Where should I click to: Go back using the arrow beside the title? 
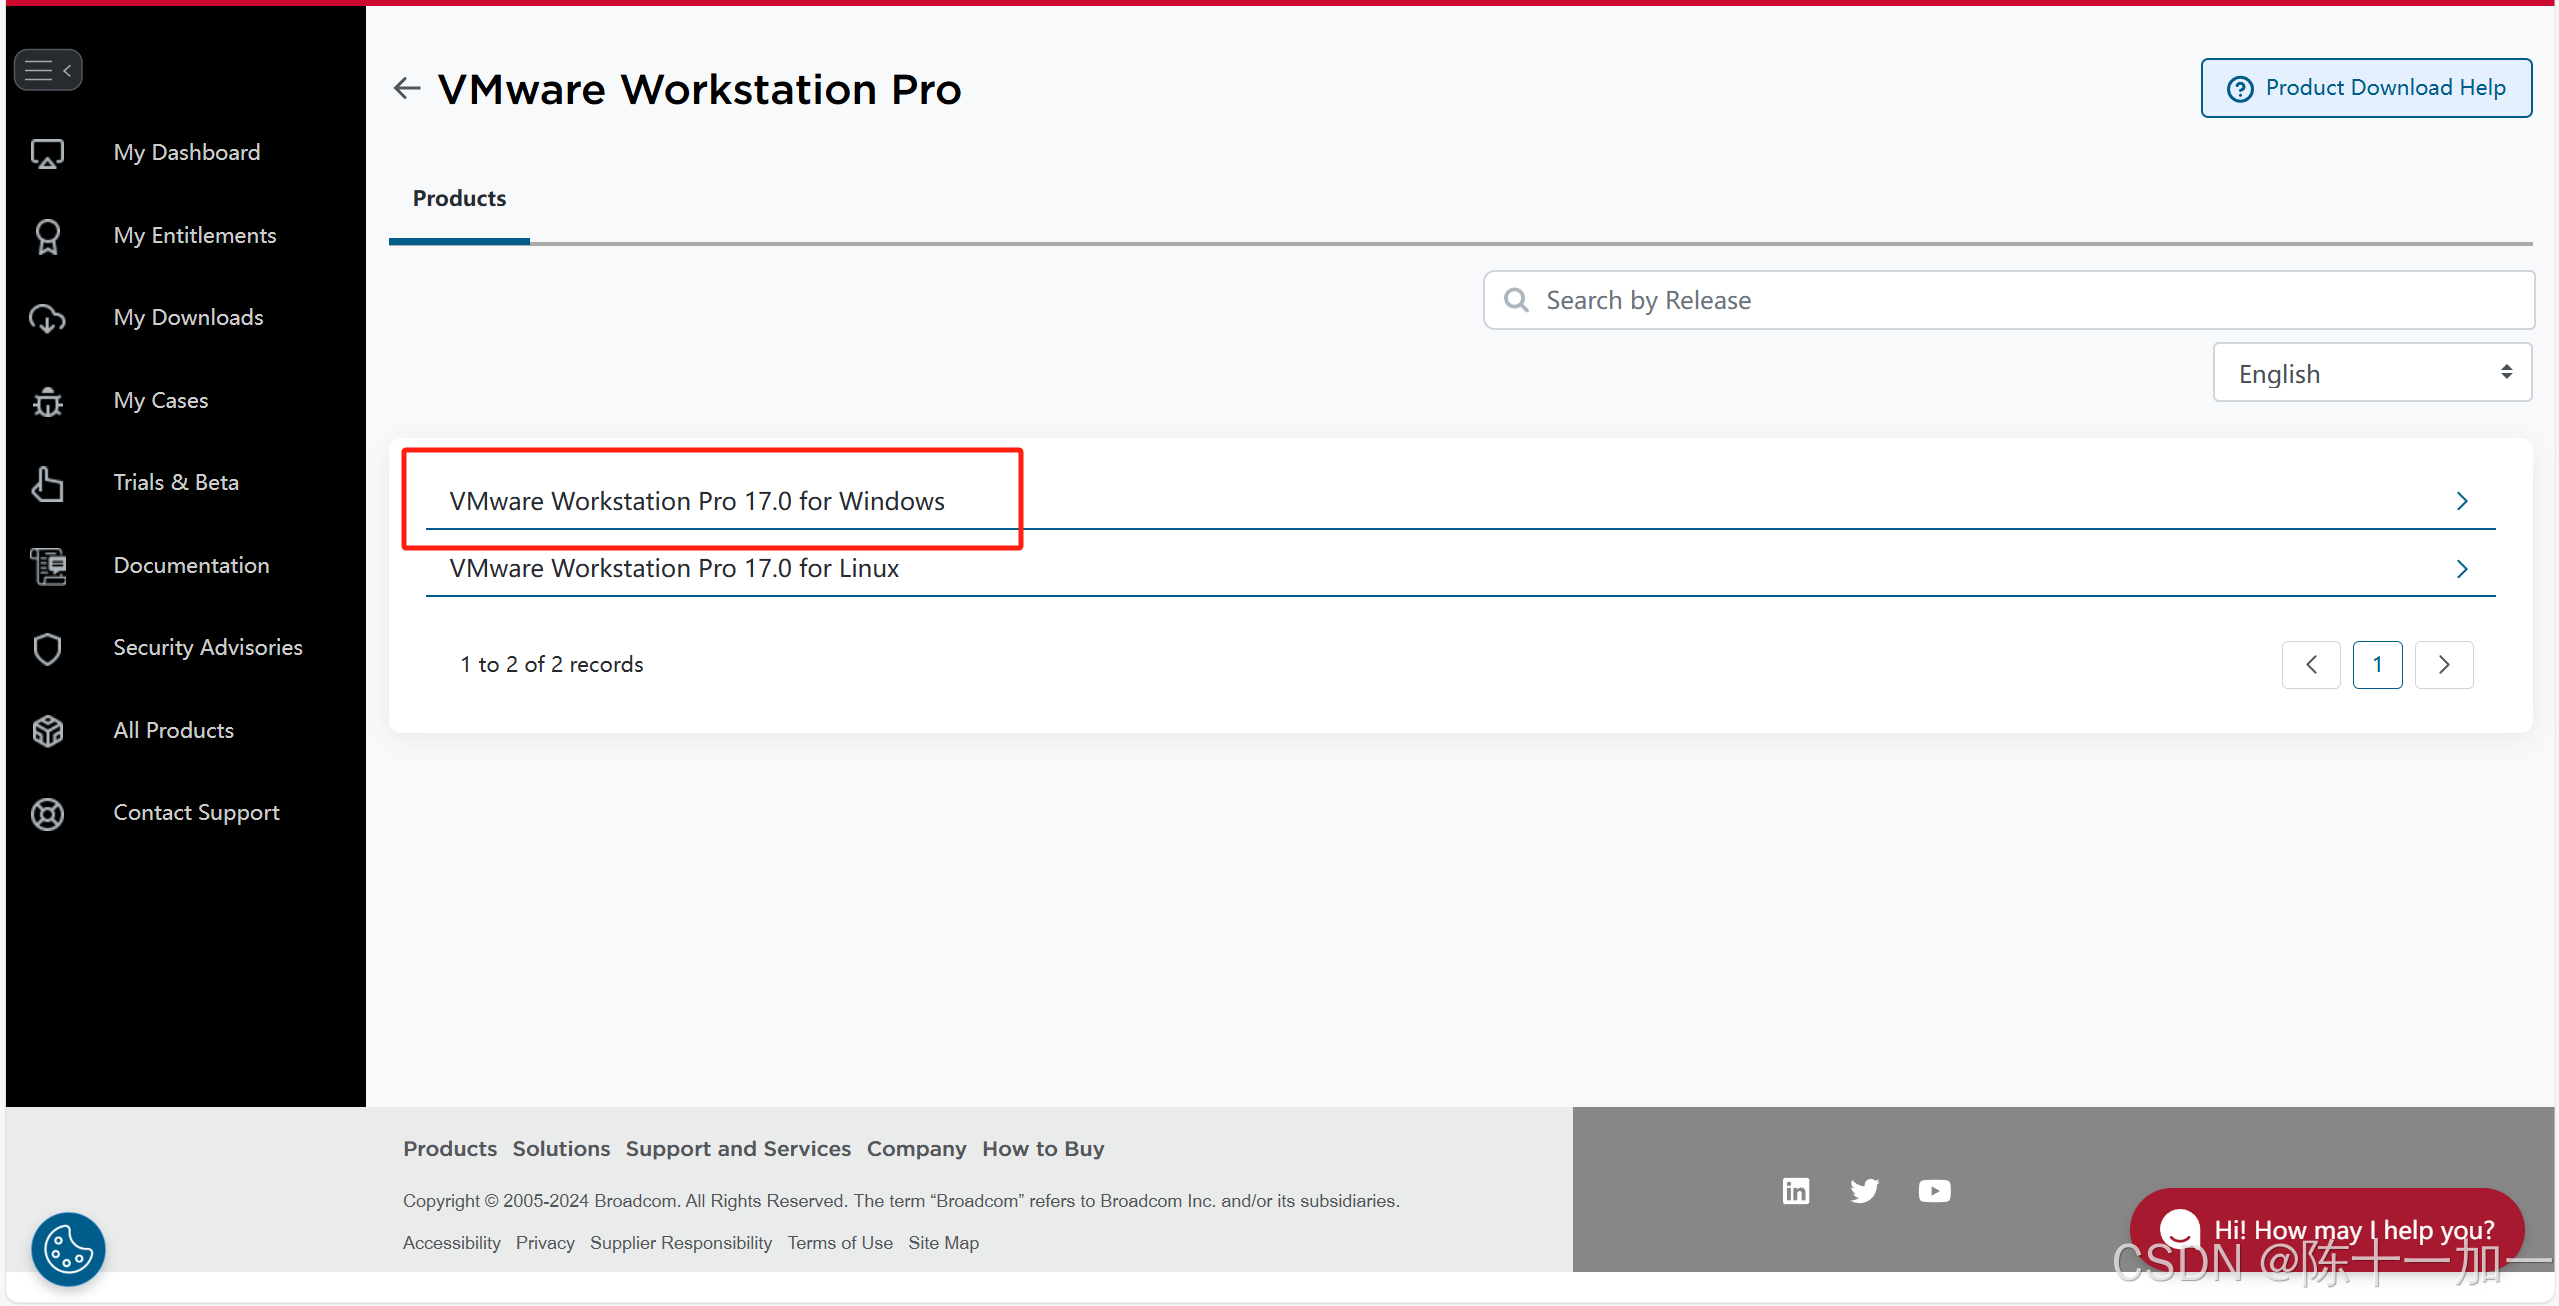click(406, 89)
